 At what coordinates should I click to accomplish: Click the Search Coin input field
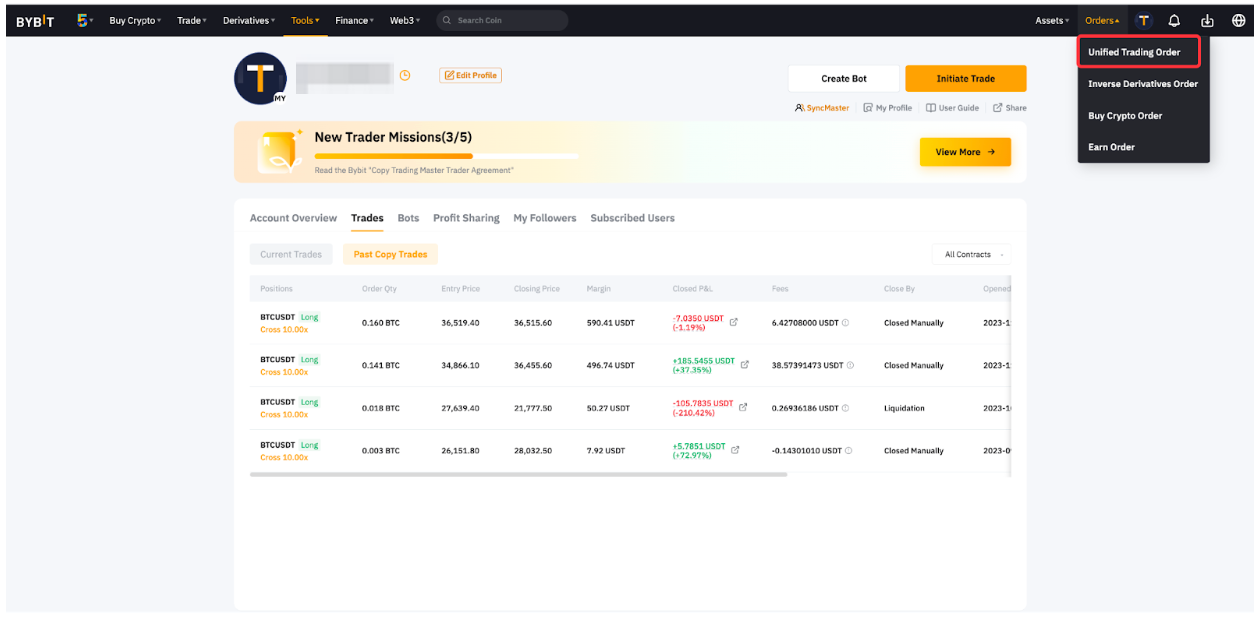[505, 20]
